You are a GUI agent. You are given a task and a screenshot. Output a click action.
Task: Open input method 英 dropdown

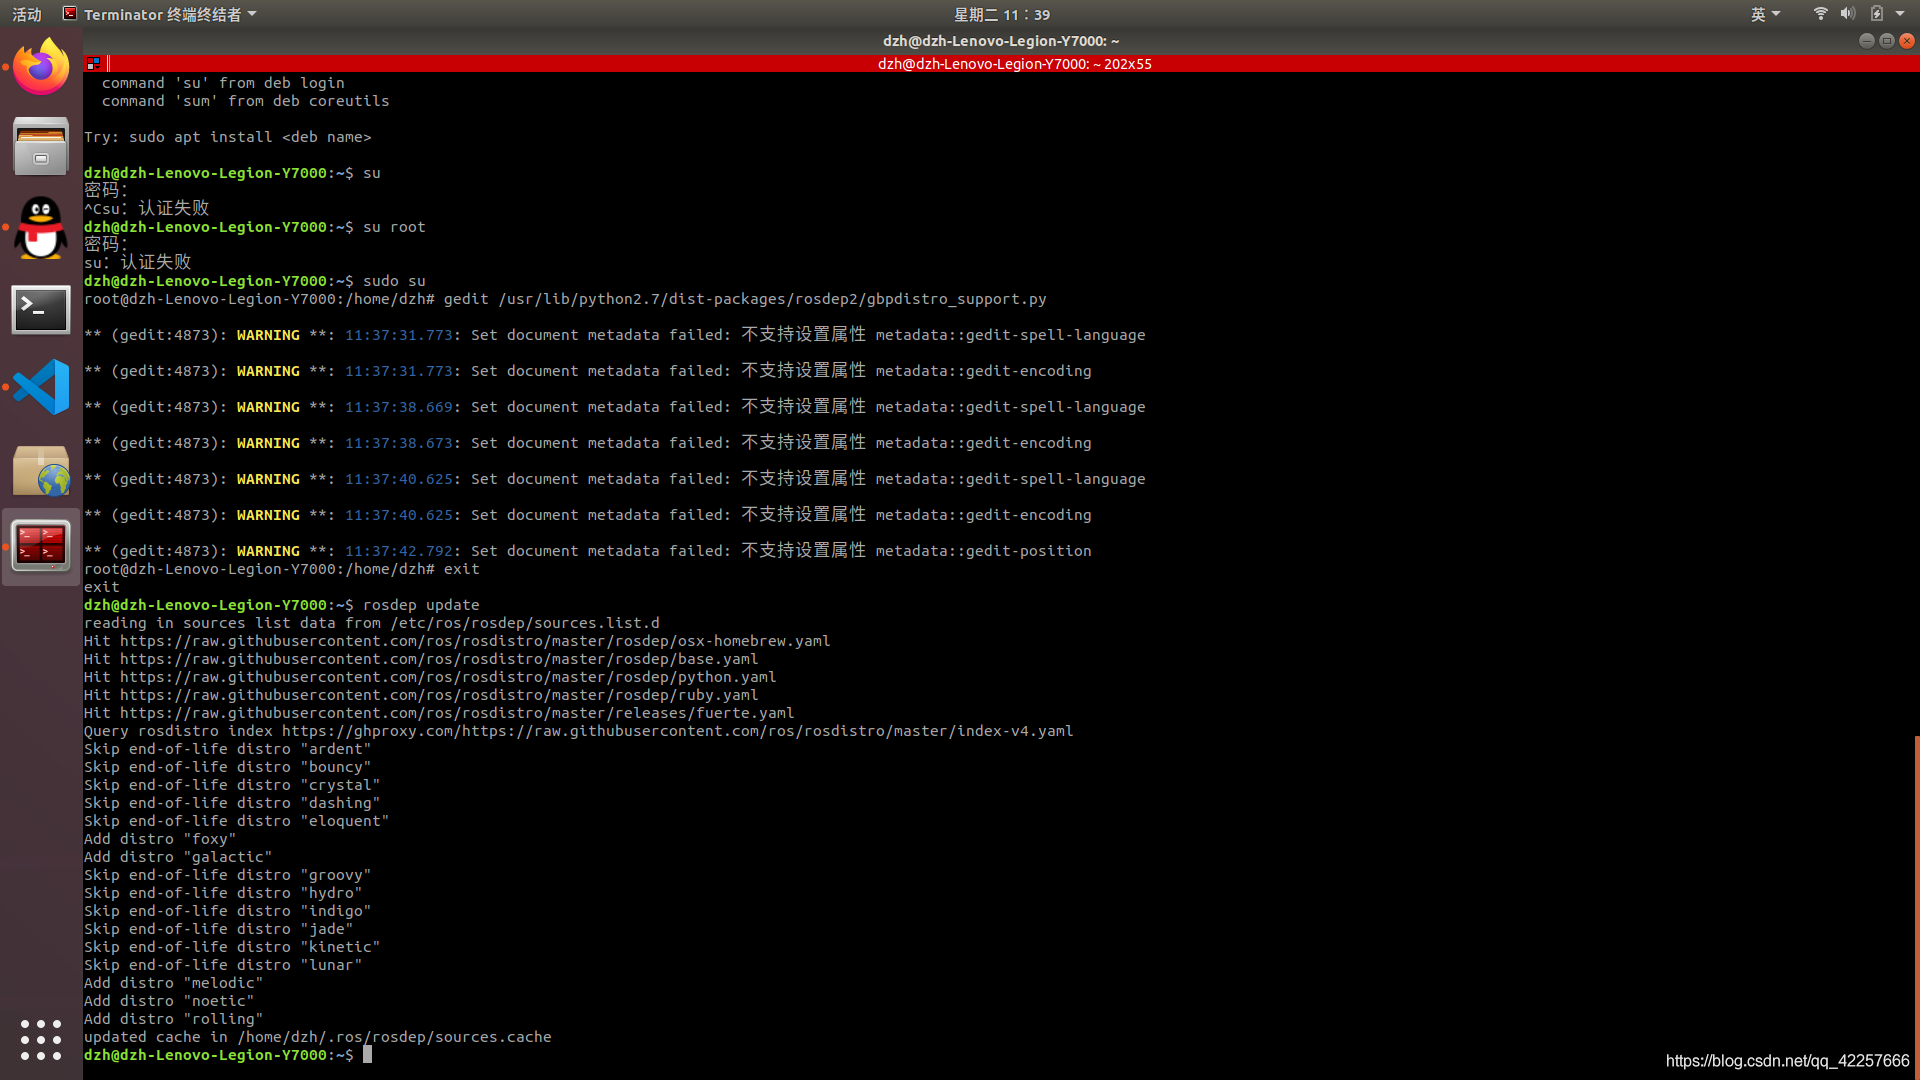(1765, 14)
